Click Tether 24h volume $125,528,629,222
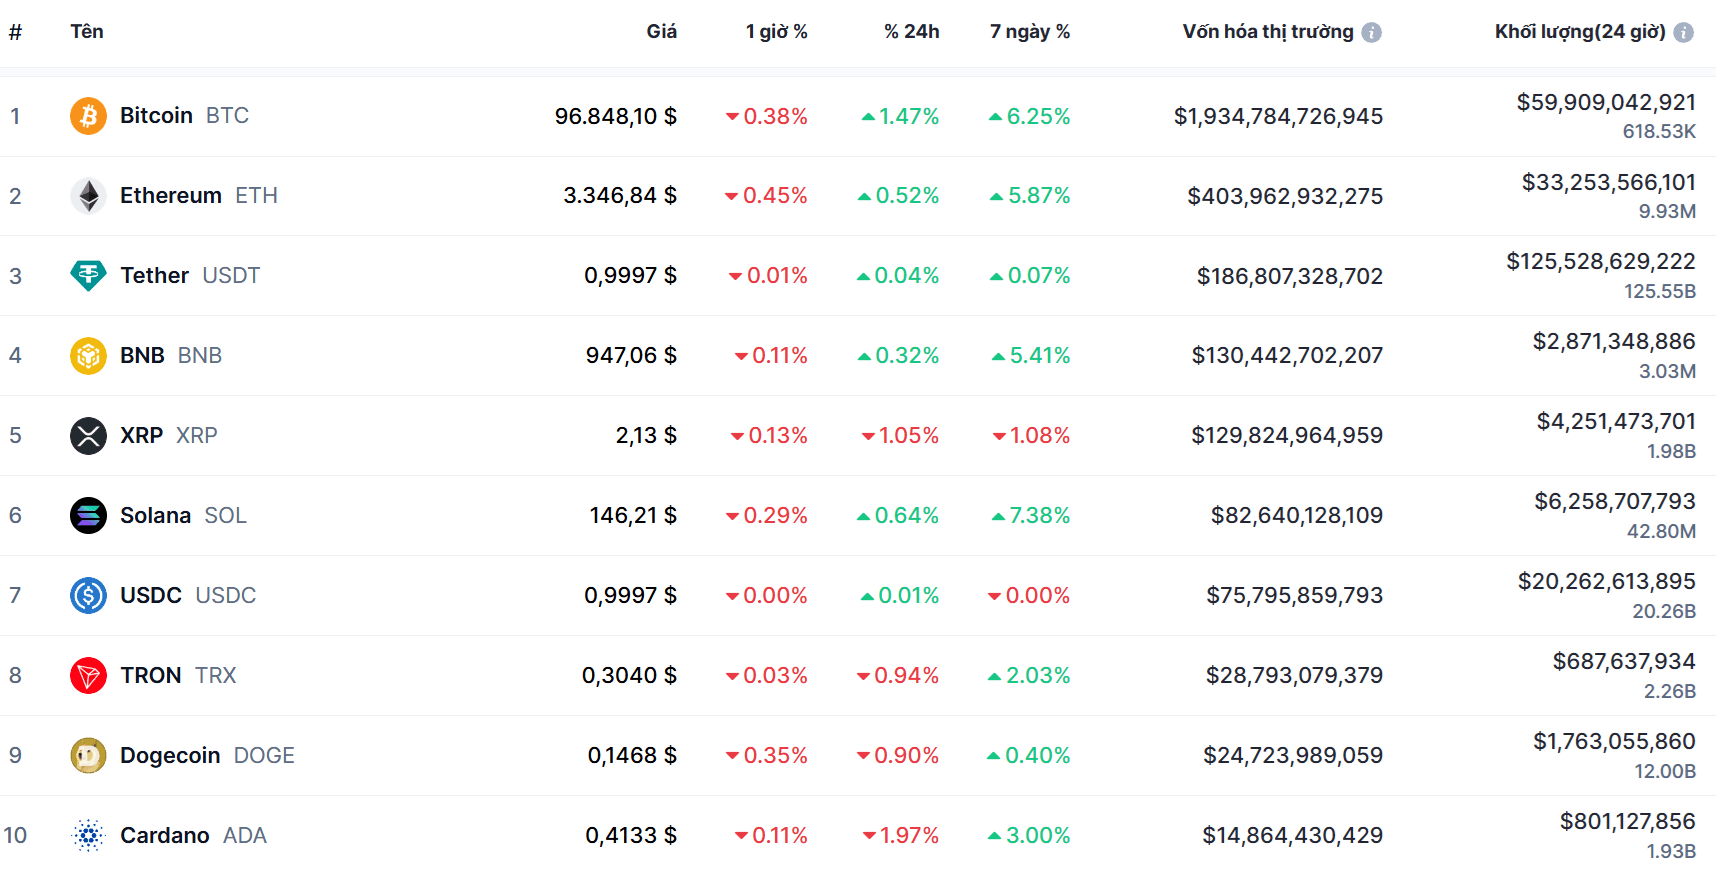 (1601, 261)
